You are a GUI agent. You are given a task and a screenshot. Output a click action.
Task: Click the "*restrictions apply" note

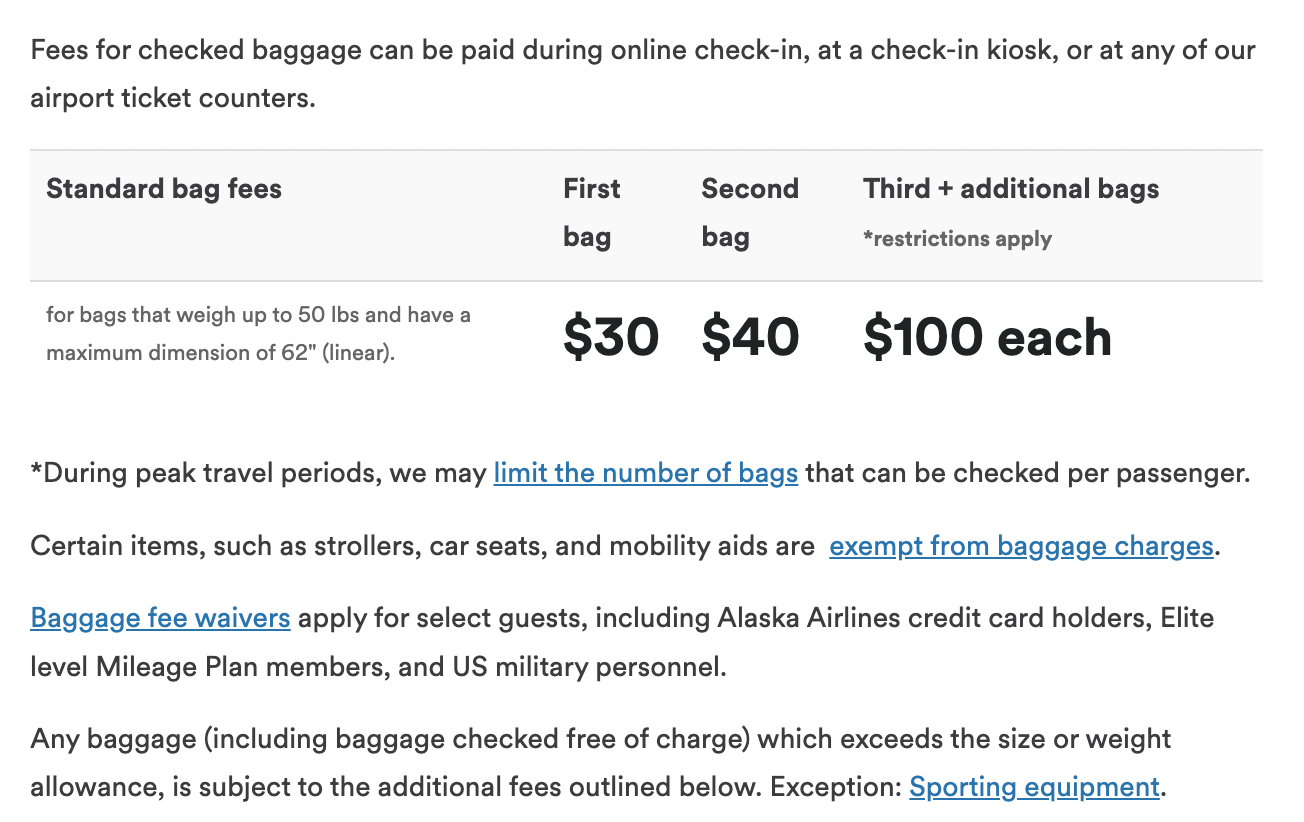(957, 239)
